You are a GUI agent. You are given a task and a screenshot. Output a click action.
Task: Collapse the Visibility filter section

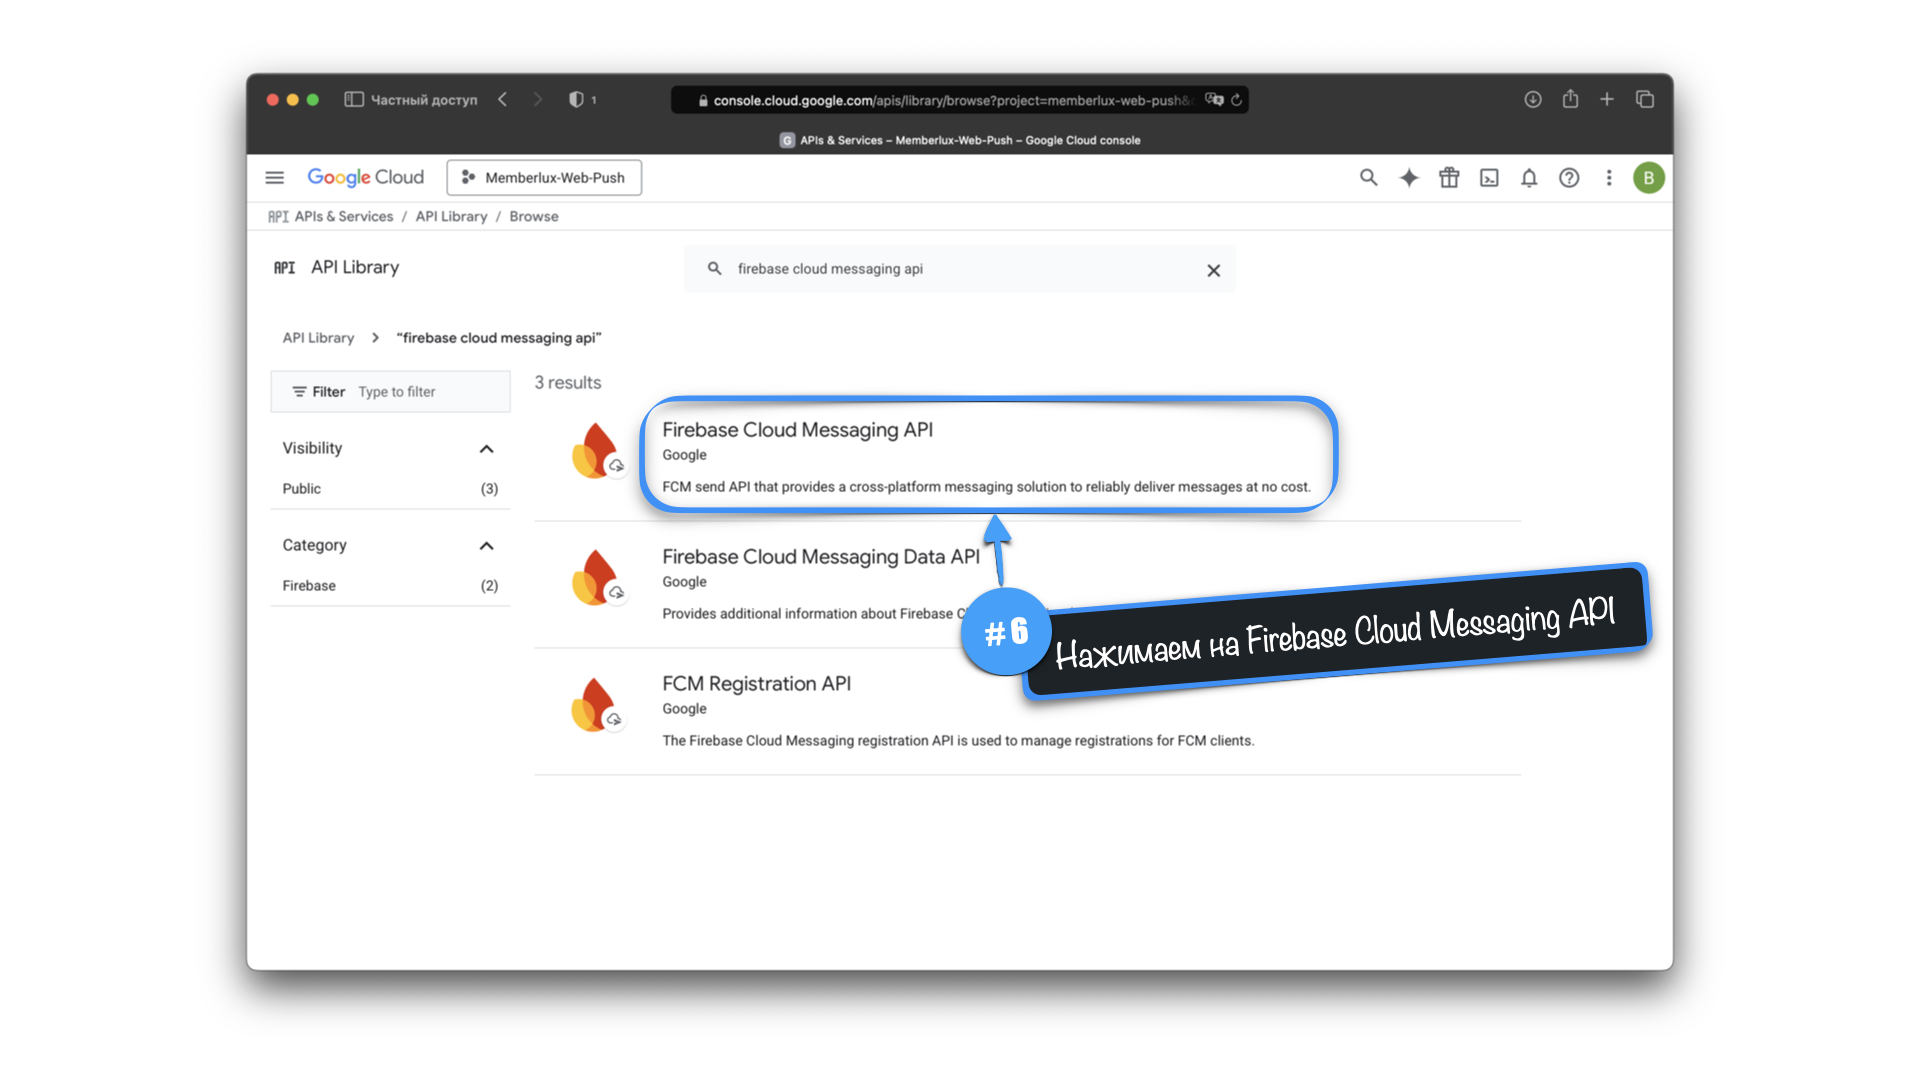click(486, 449)
